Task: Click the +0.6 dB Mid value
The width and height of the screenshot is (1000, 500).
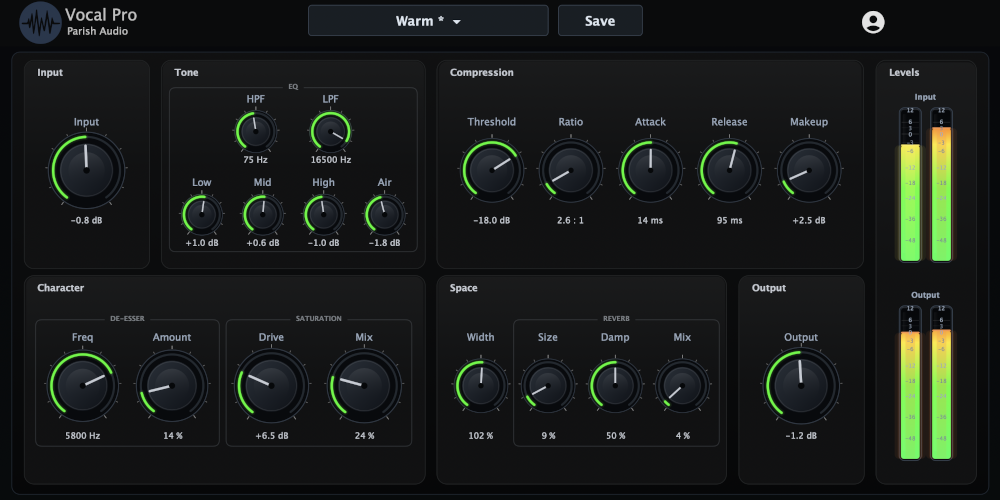Action: tap(263, 243)
